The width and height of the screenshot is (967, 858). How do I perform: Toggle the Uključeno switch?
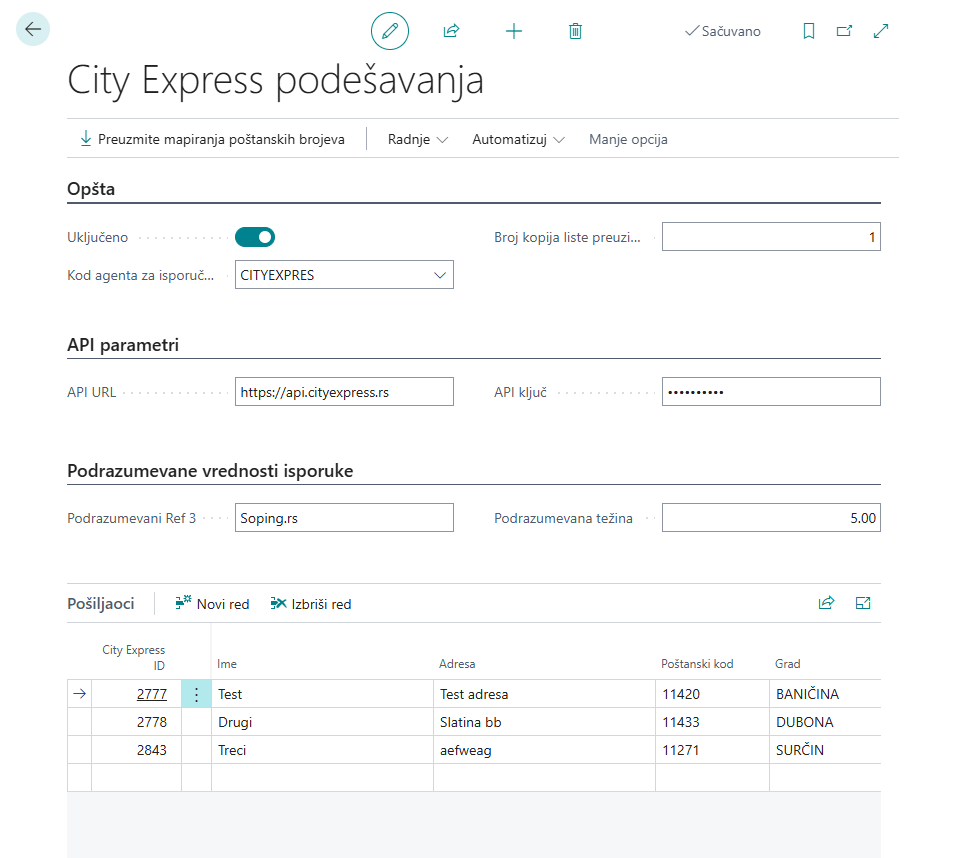click(x=255, y=237)
